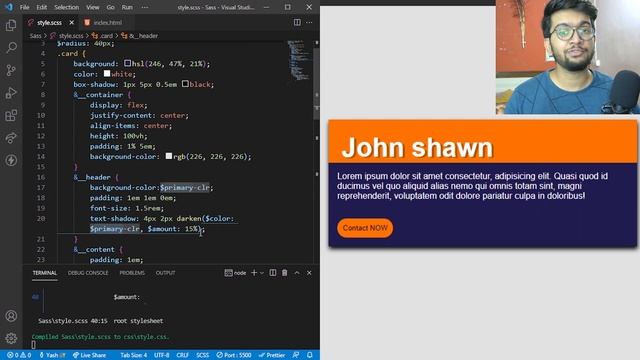Open Run and Debug view
The image size is (640, 360).
pos(11,93)
